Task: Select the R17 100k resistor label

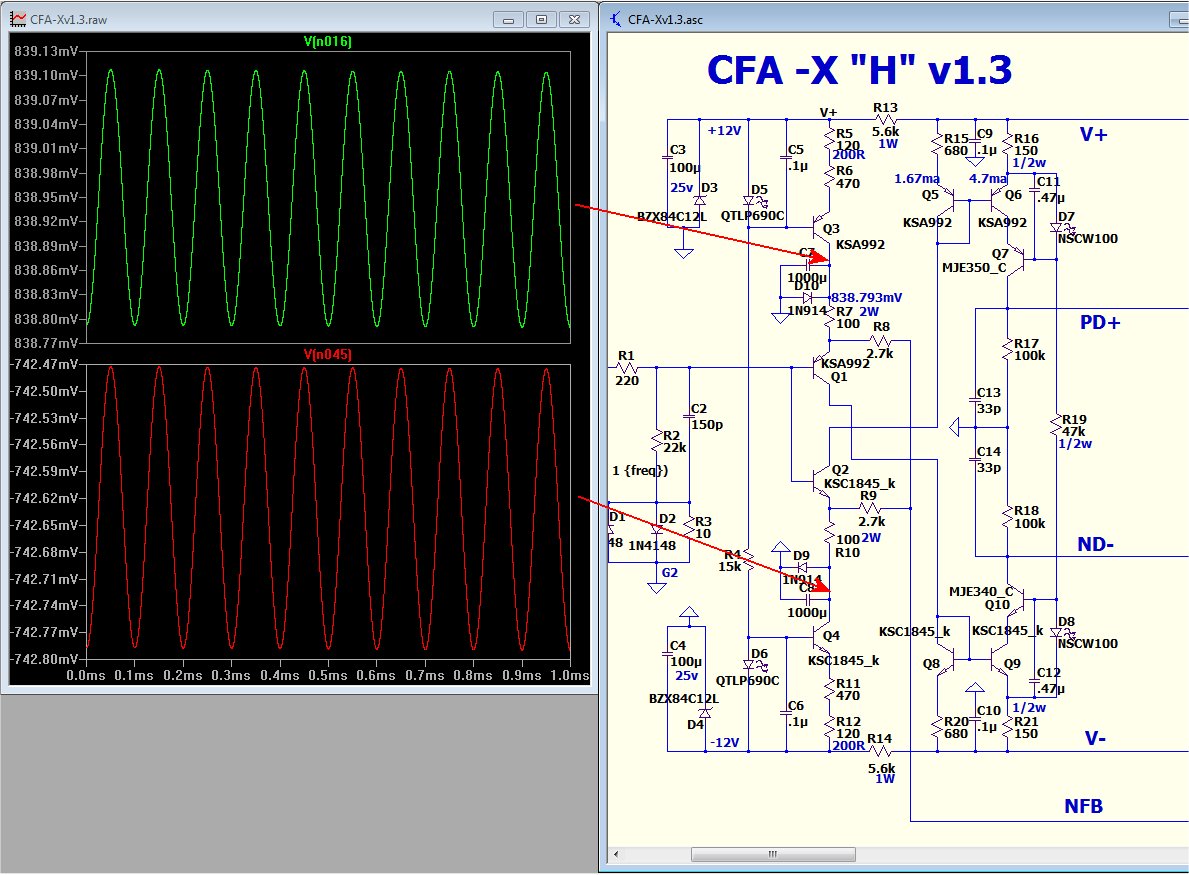Action: (x=1030, y=350)
